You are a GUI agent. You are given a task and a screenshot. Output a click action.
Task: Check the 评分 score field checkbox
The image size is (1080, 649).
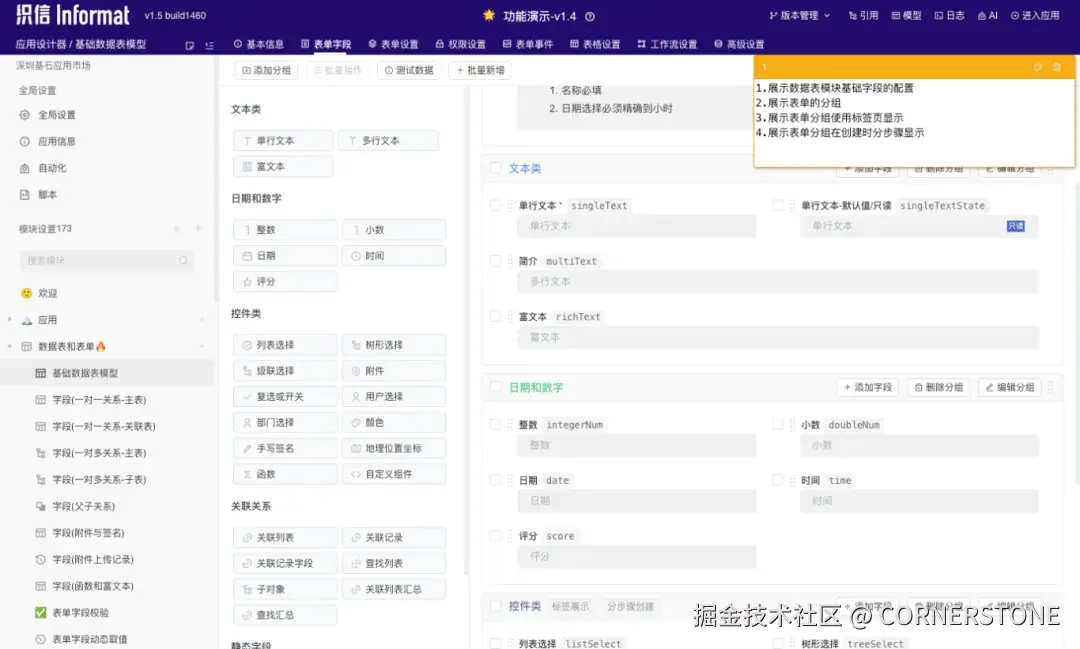[x=495, y=535]
